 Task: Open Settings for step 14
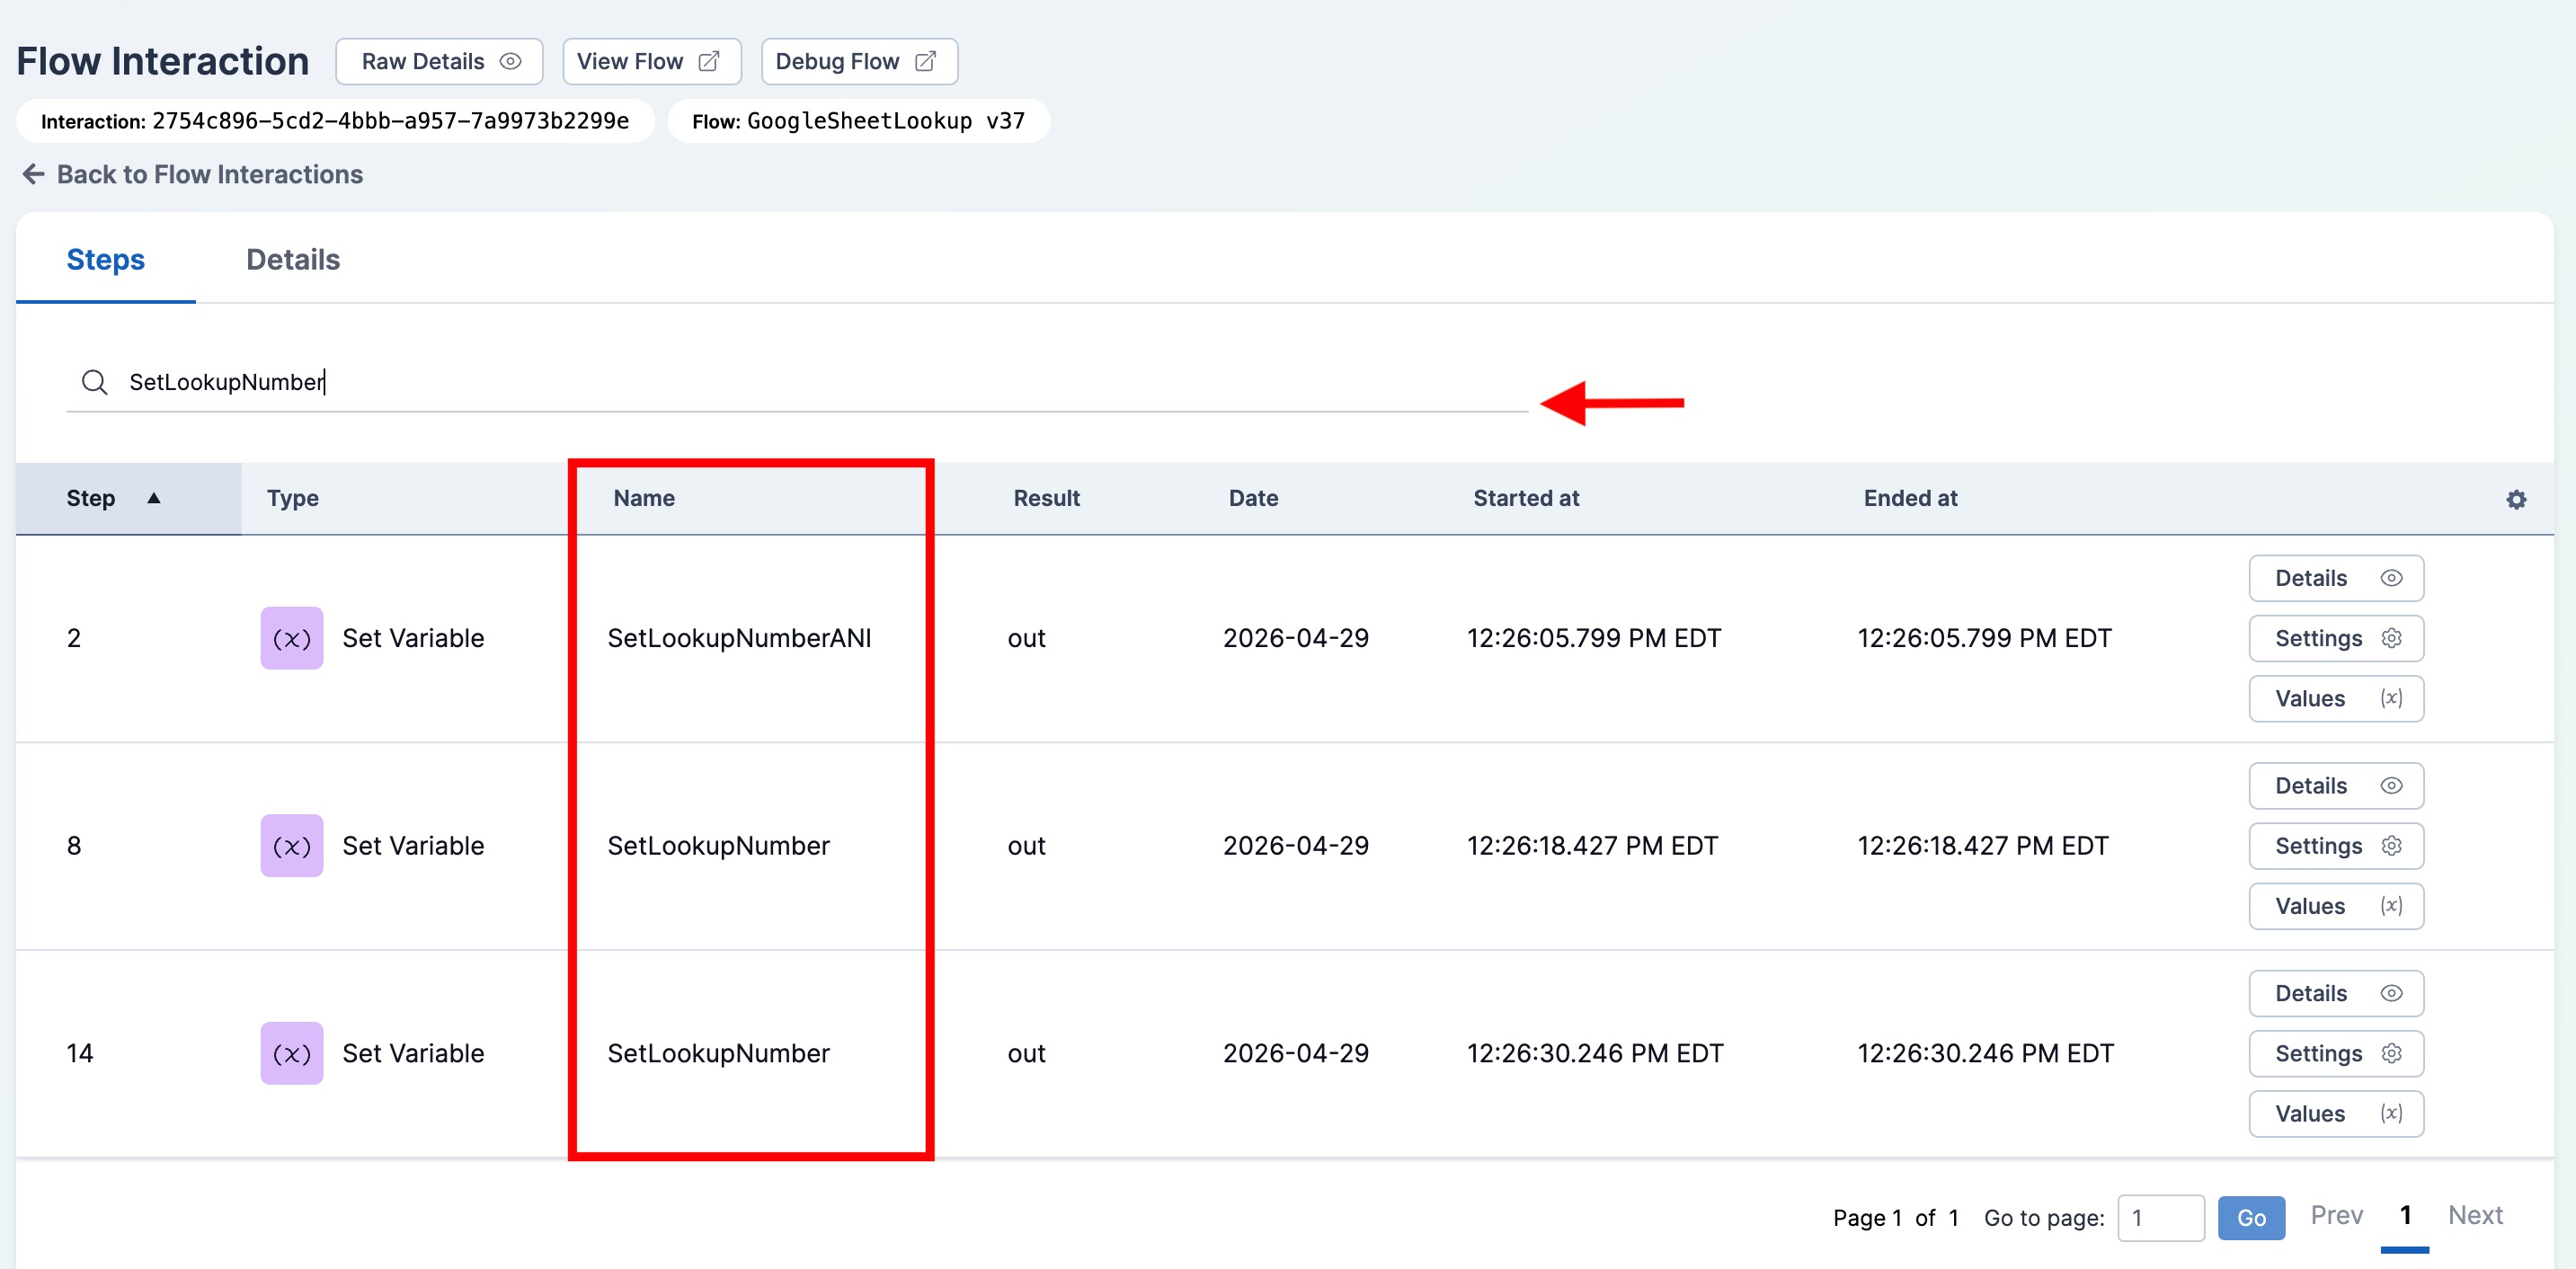coord(2336,1053)
